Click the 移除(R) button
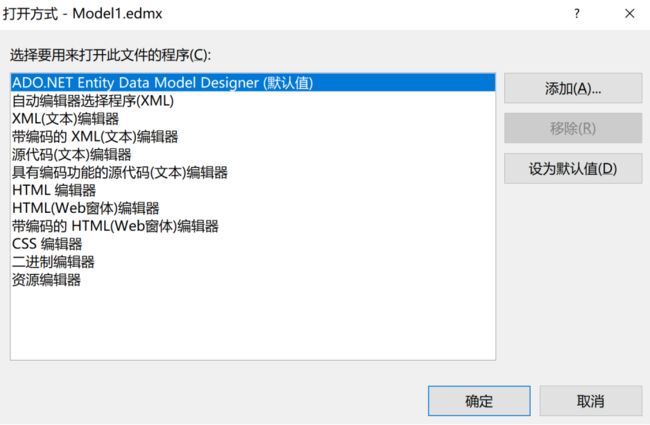This screenshot has height=425, width=650. pos(573,129)
